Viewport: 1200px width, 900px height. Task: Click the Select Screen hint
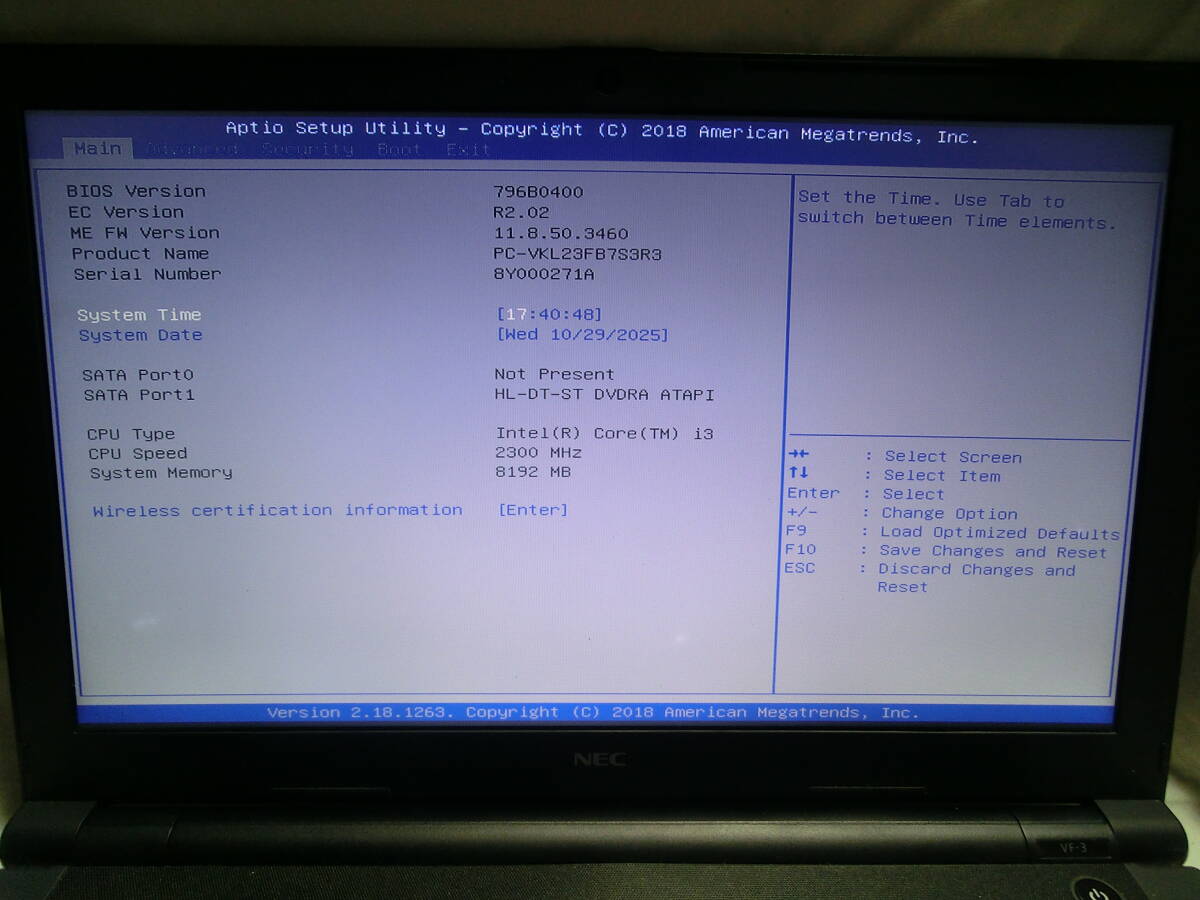pyautogui.click(x=953, y=457)
